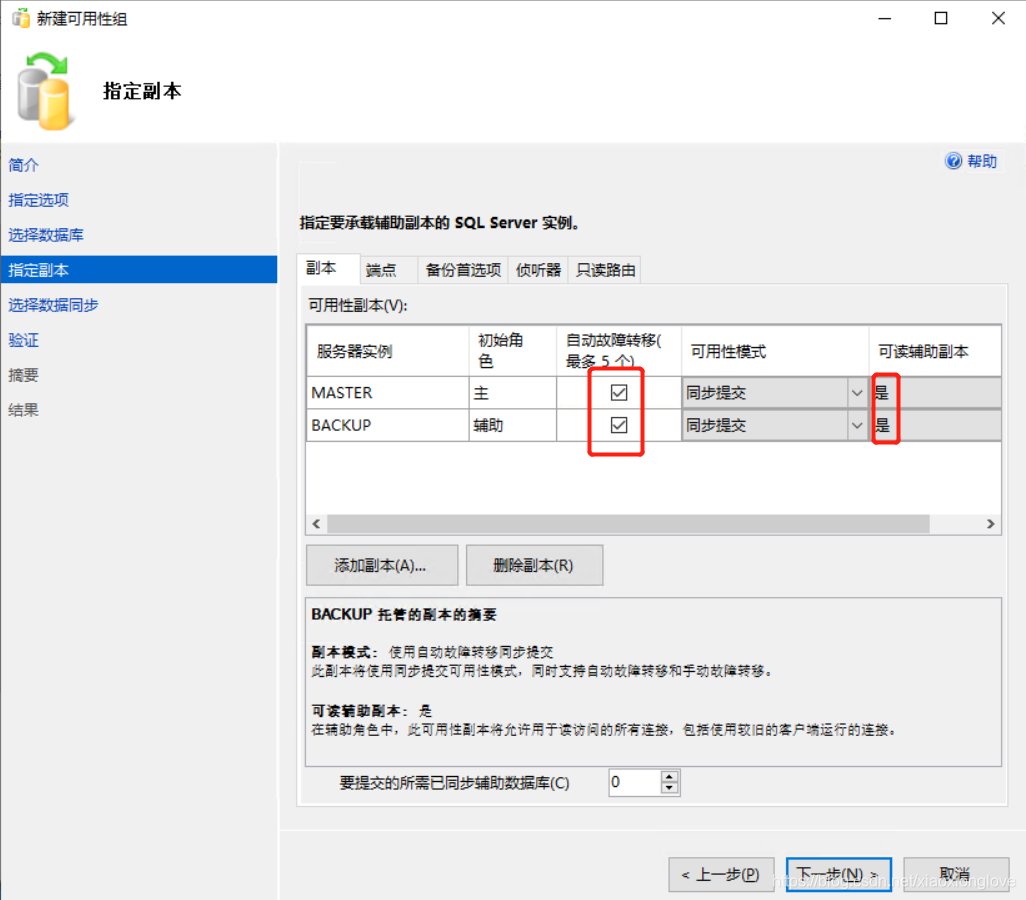Open availability mode dropdown for MASTER
Screen dimensions: 1026x900
[x=857, y=393]
